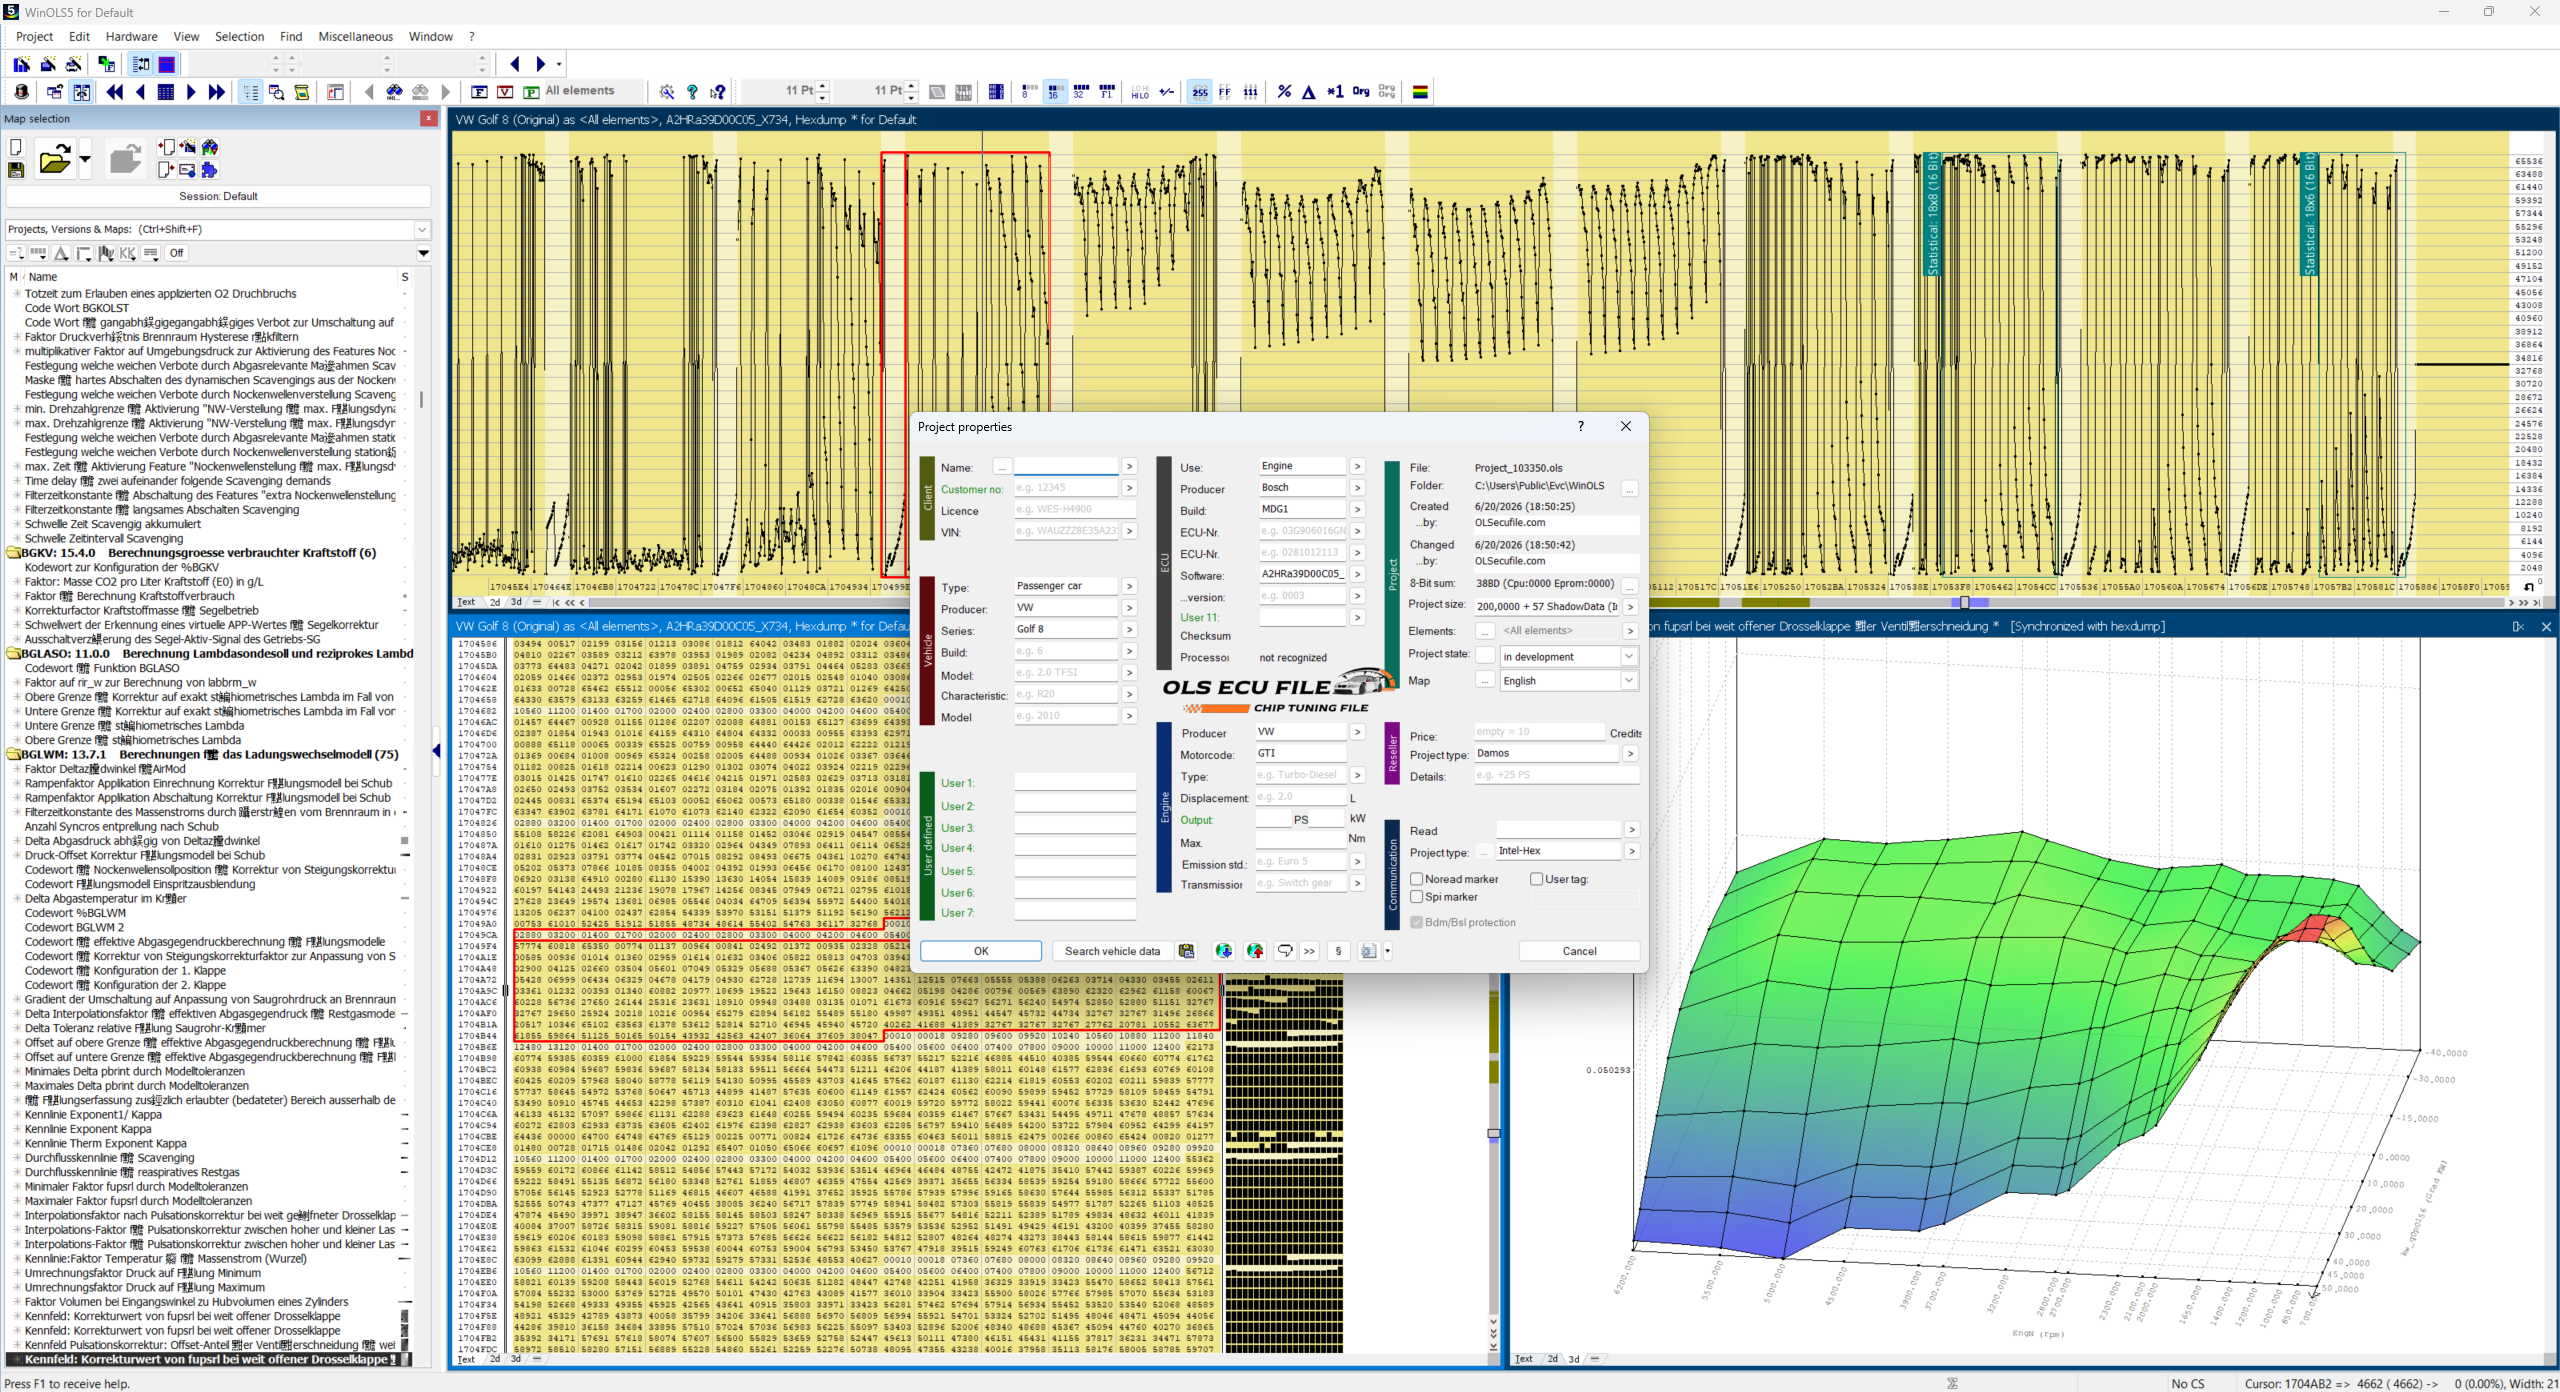Click the Off filter button
The width and height of the screenshot is (2560, 1392).
click(x=176, y=253)
